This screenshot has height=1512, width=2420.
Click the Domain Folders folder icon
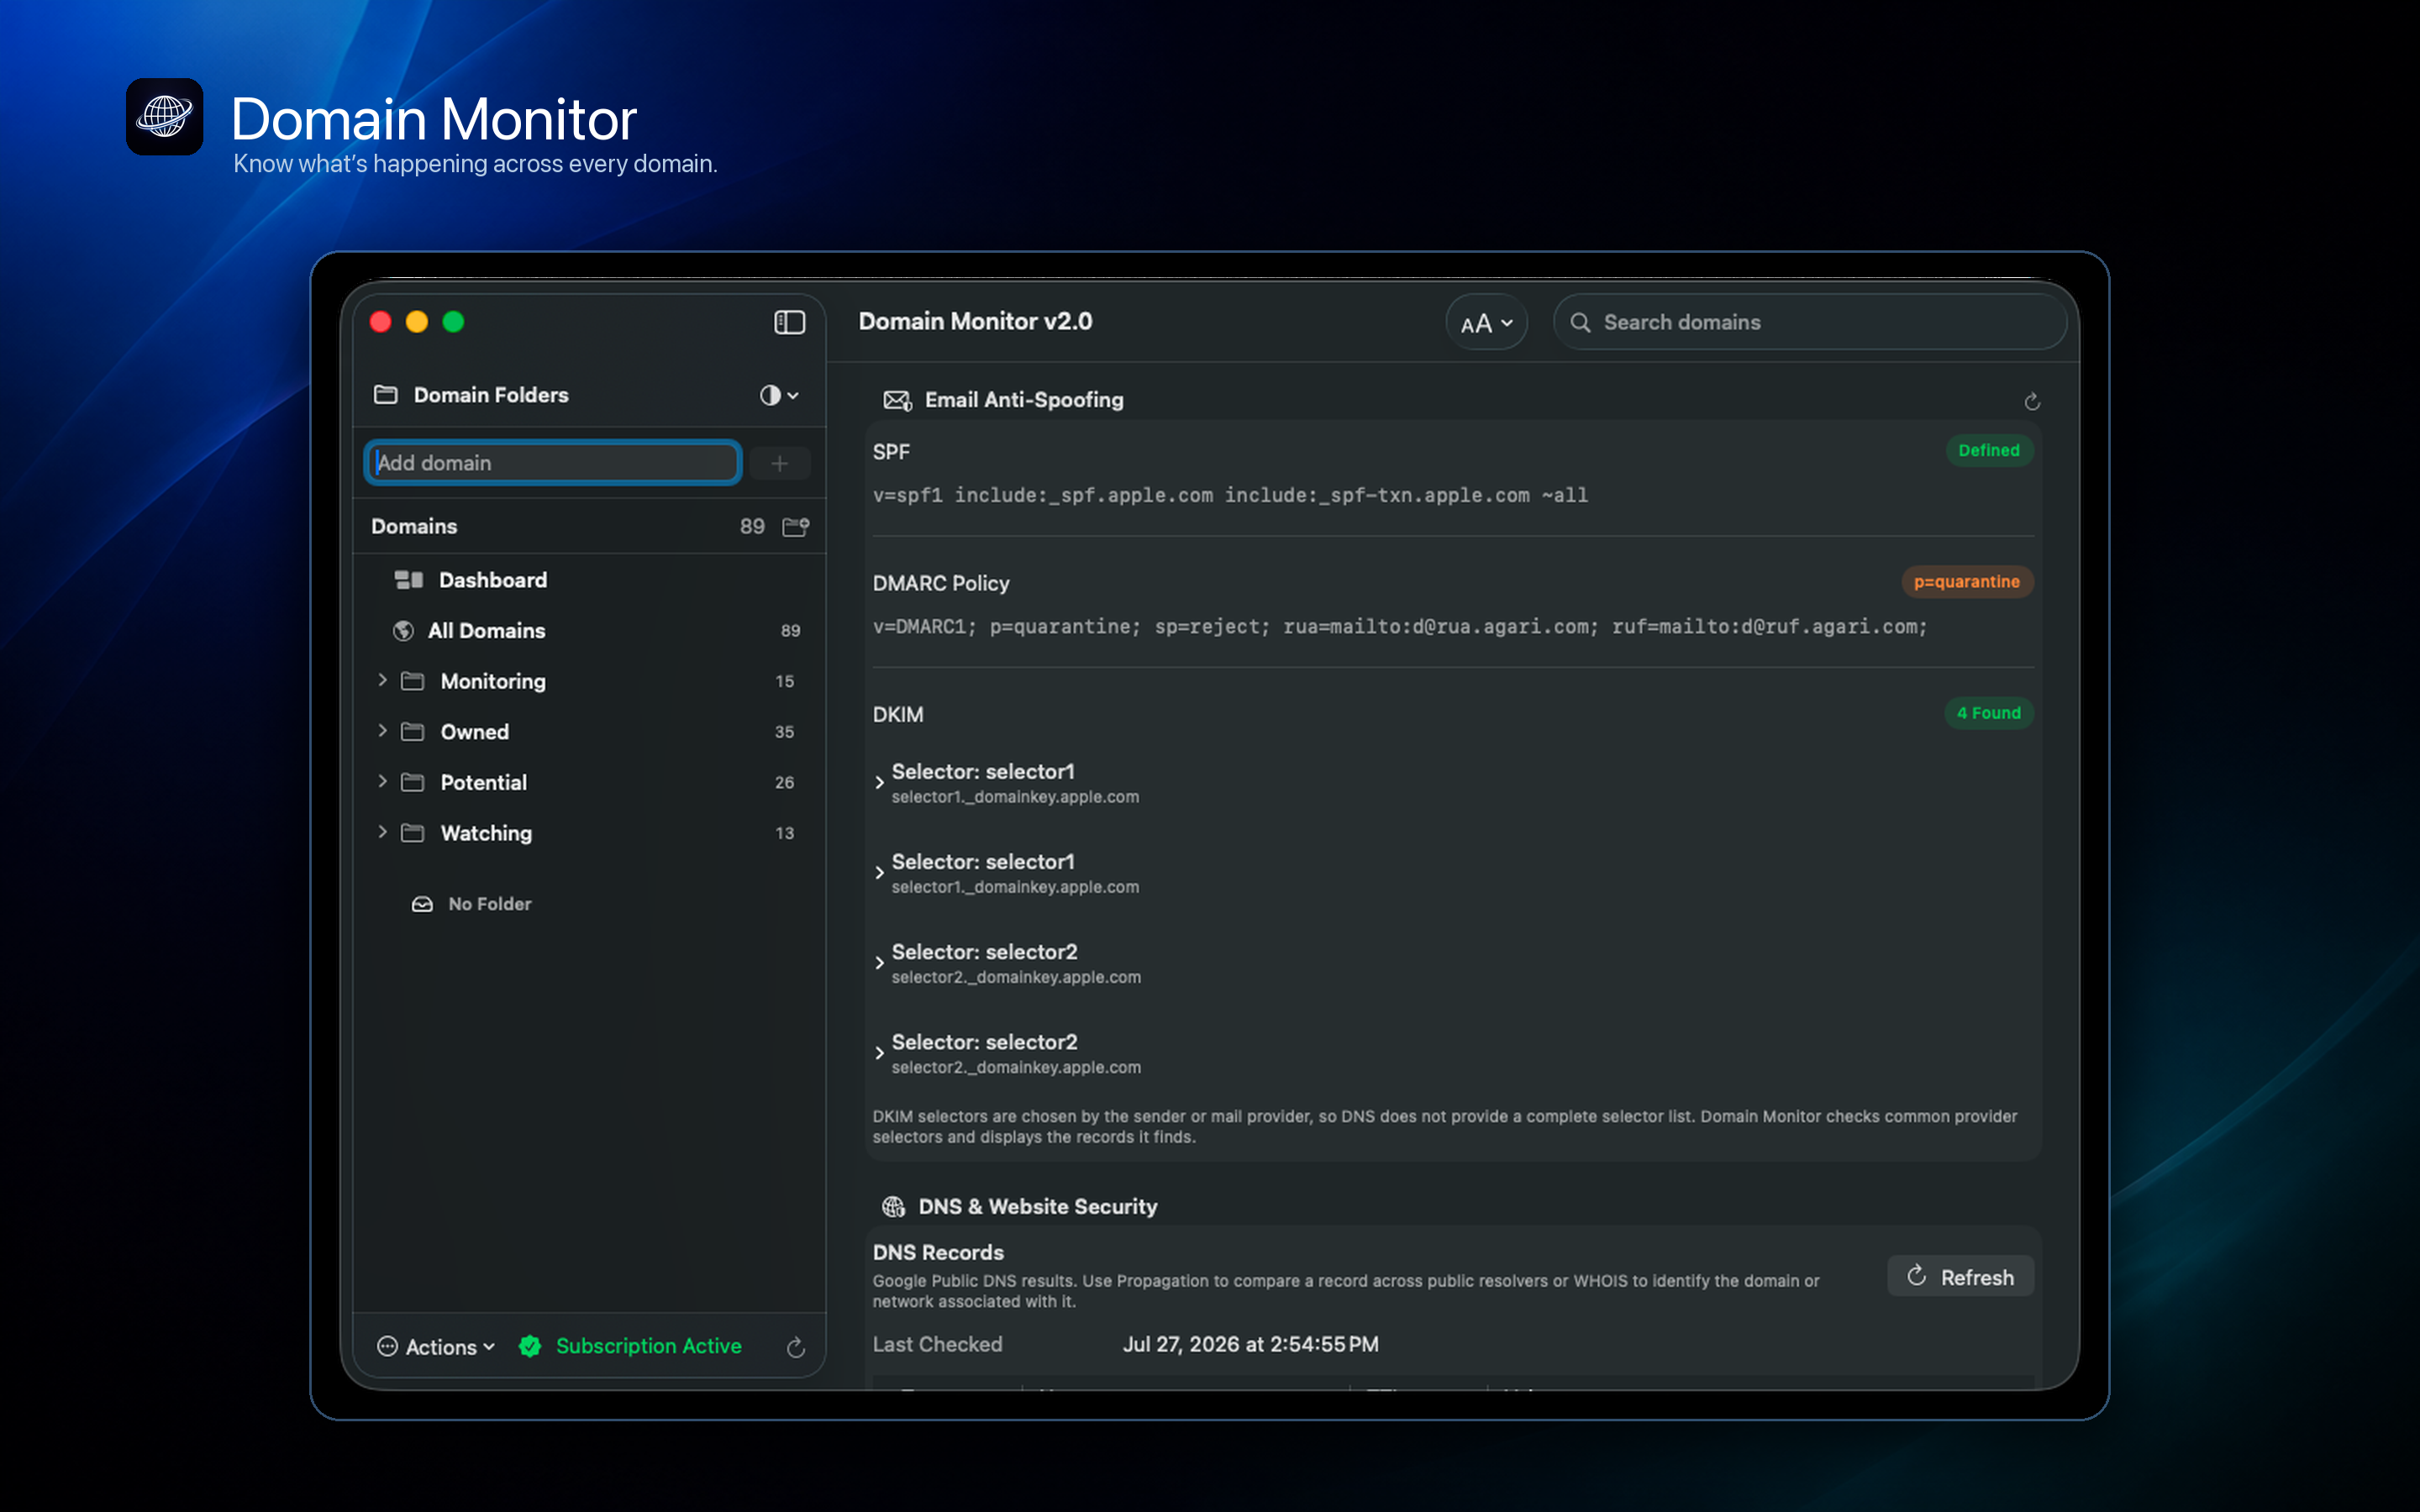[385, 395]
